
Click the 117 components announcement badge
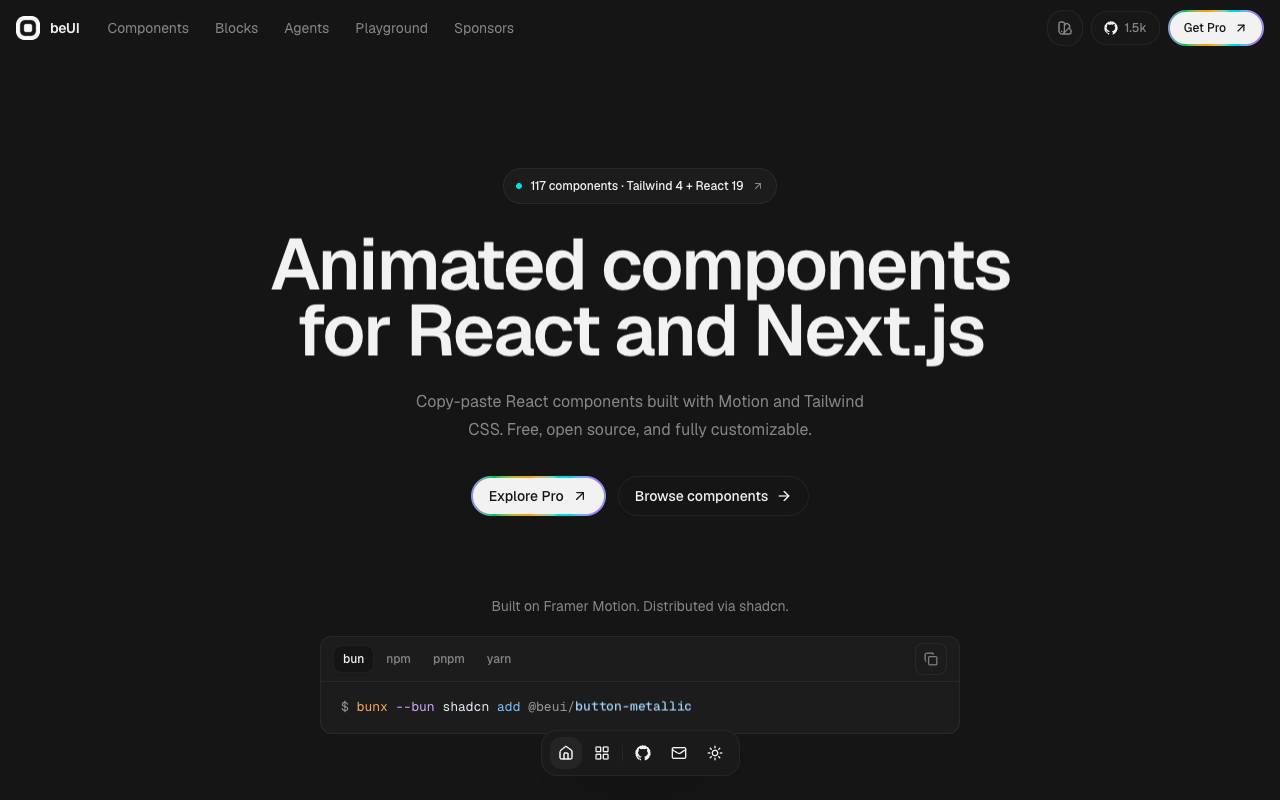point(640,186)
